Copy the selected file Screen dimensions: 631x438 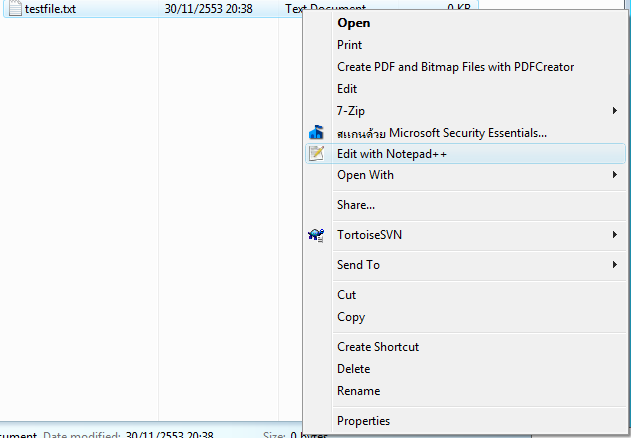(x=351, y=317)
